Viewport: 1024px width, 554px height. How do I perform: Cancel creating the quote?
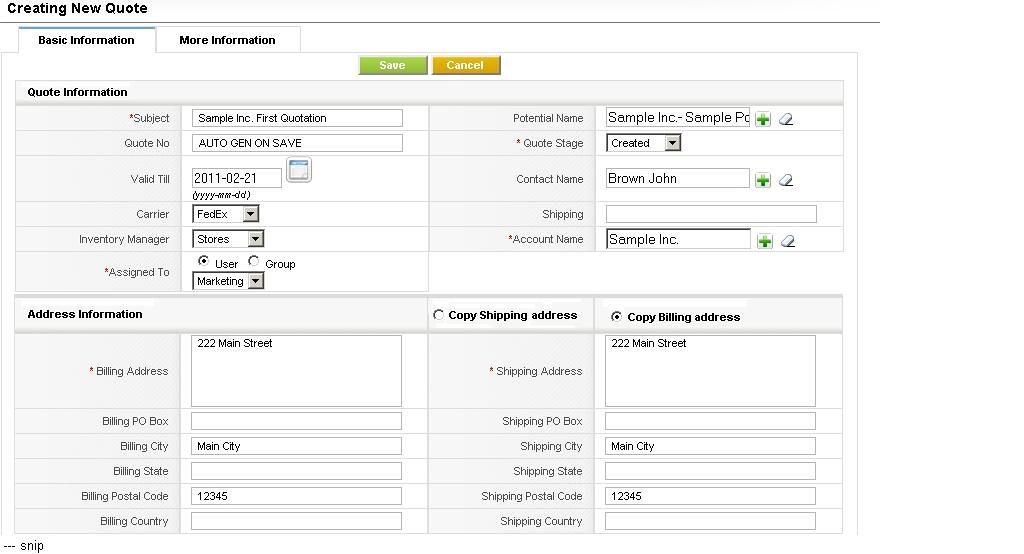(466, 65)
